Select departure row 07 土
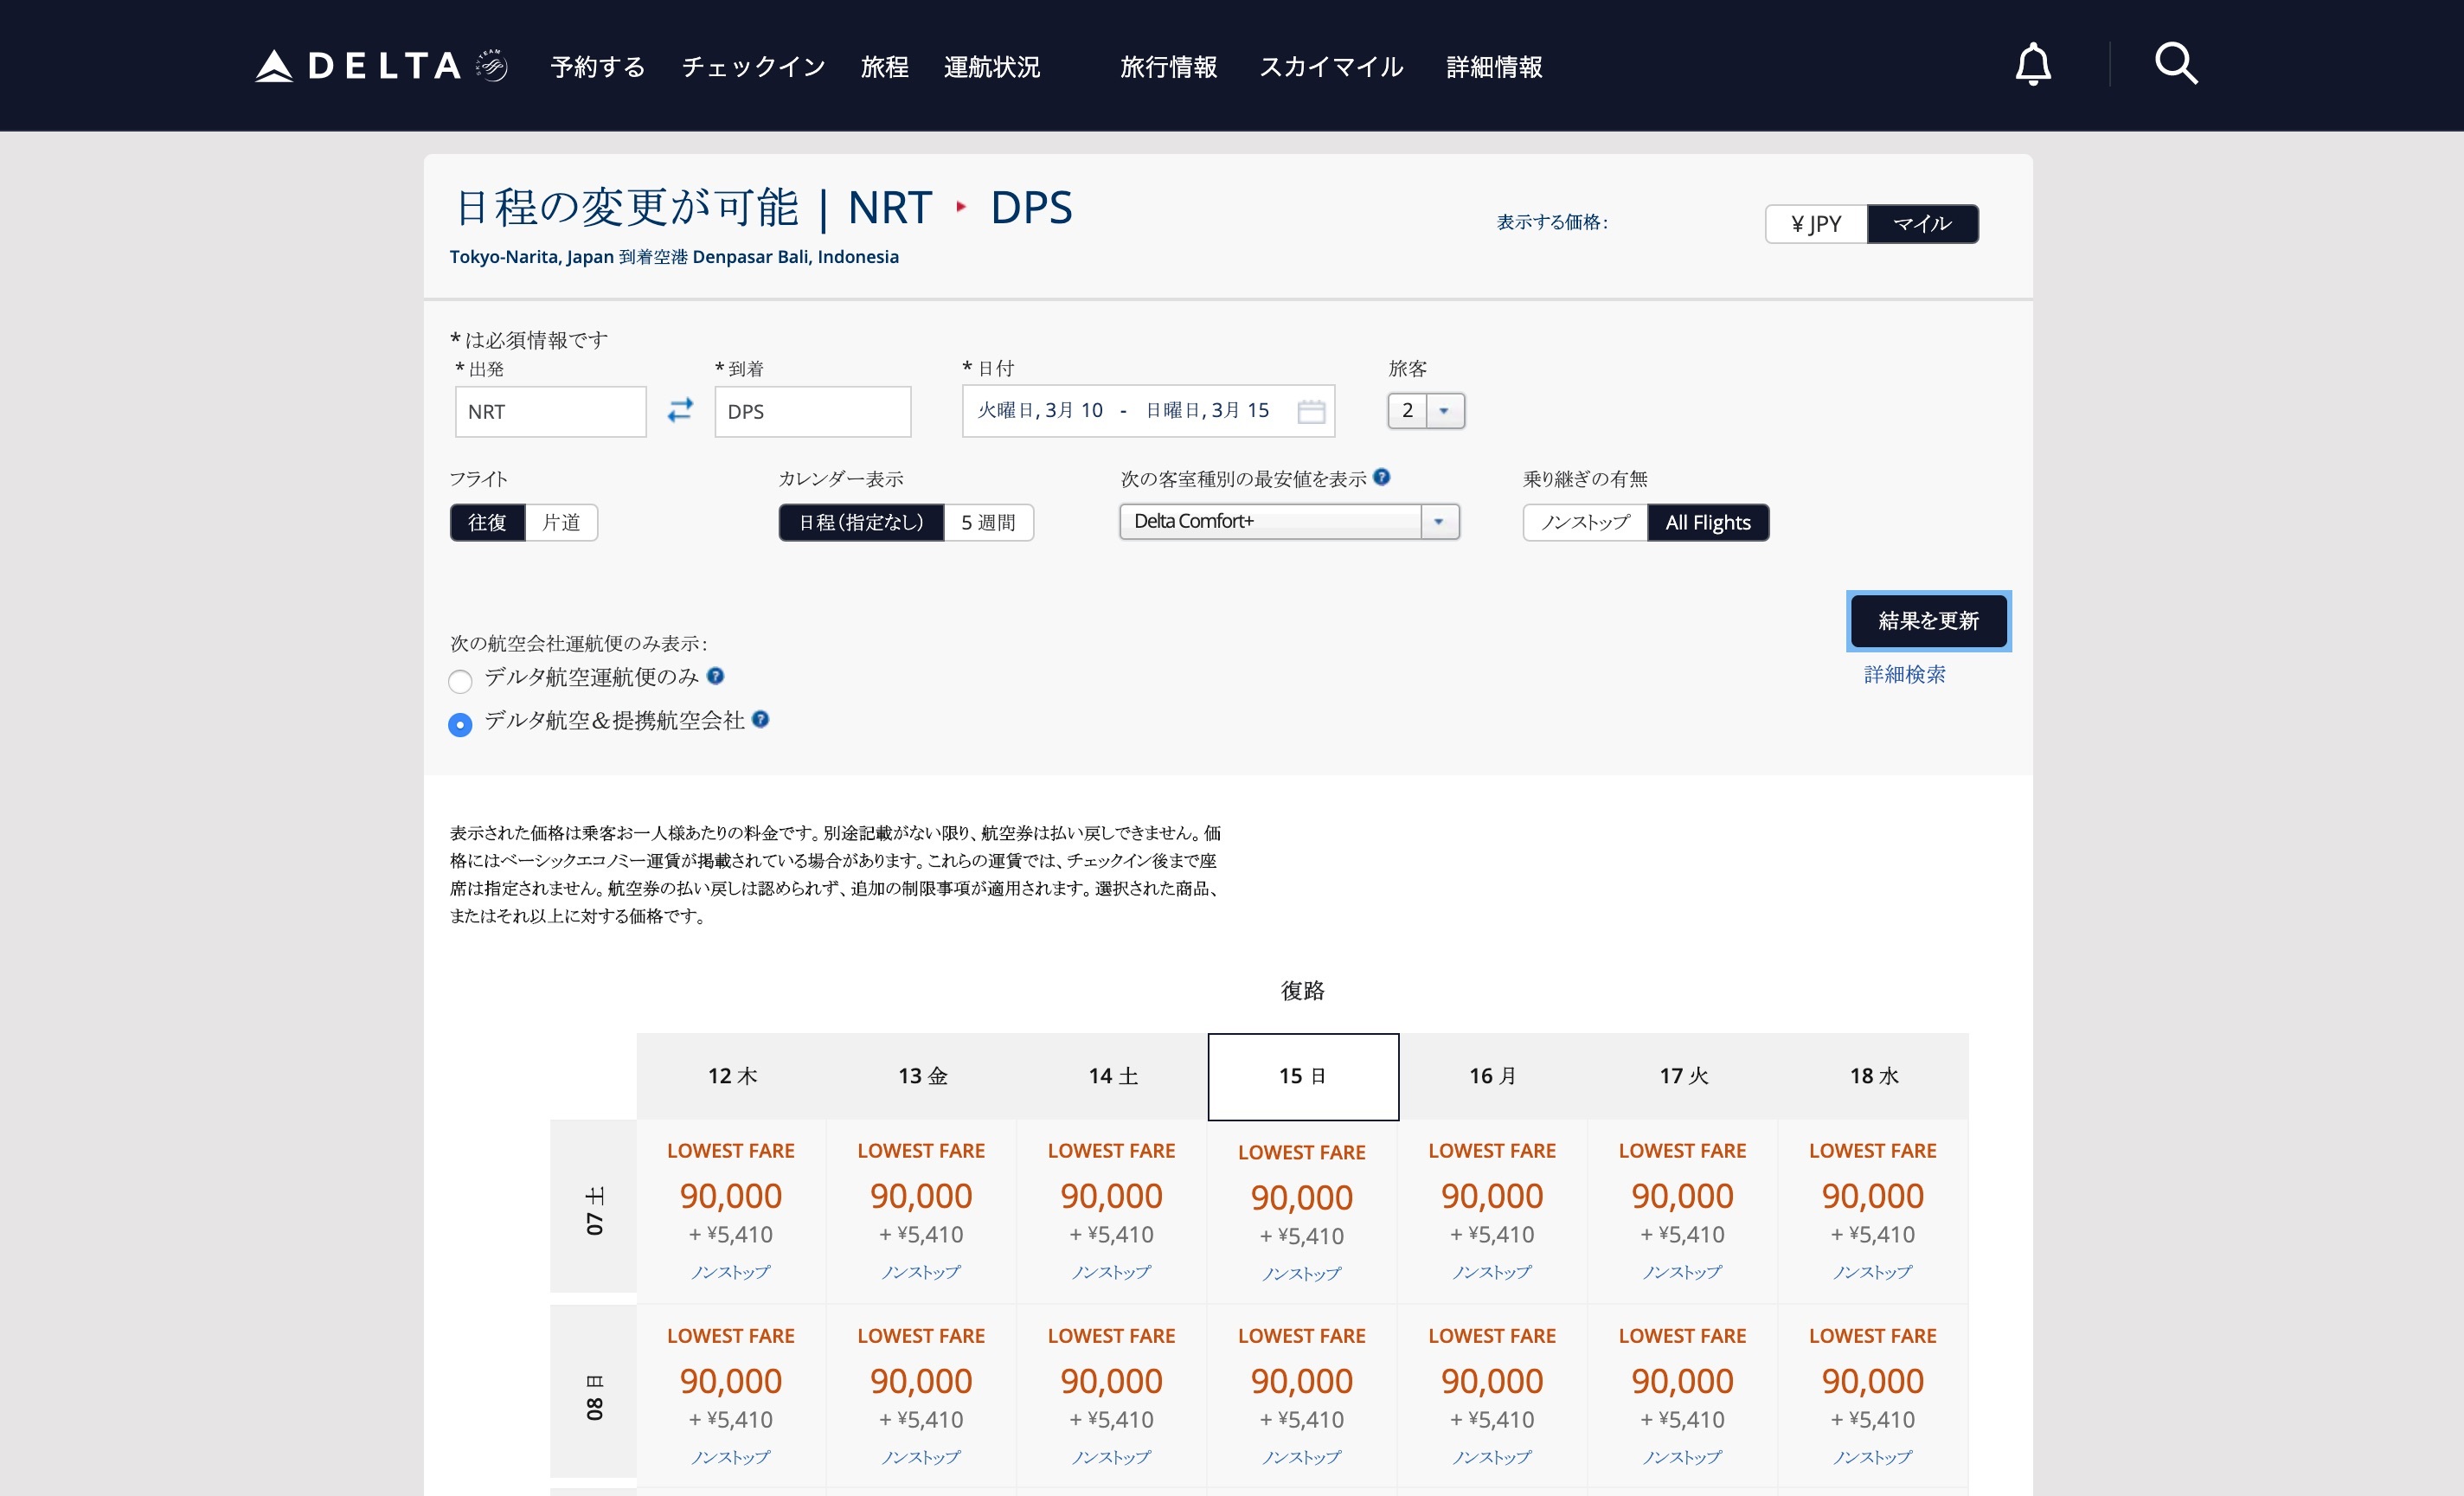This screenshot has width=2464, height=1496. point(594,1207)
